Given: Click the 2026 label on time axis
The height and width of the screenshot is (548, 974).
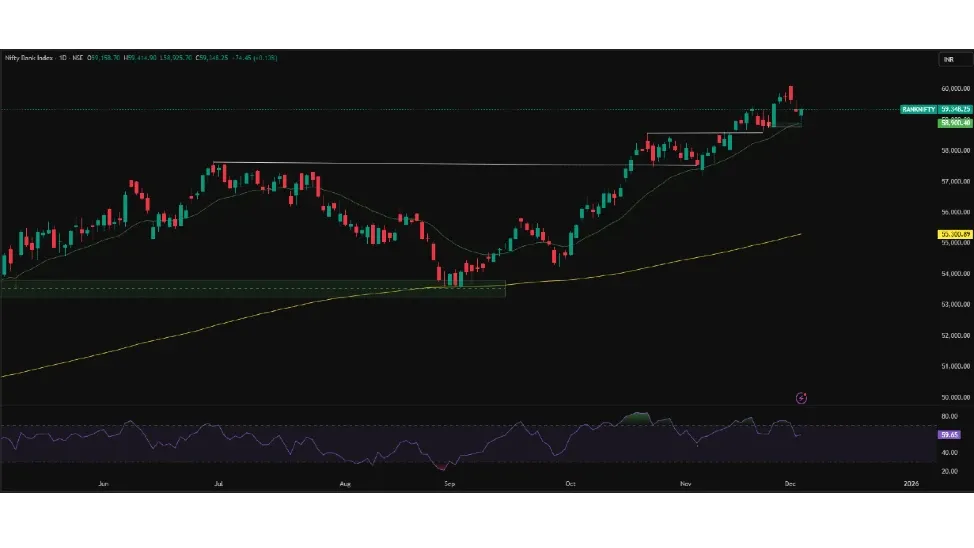Looking at the screenshot, I should (x=911, y=483).
